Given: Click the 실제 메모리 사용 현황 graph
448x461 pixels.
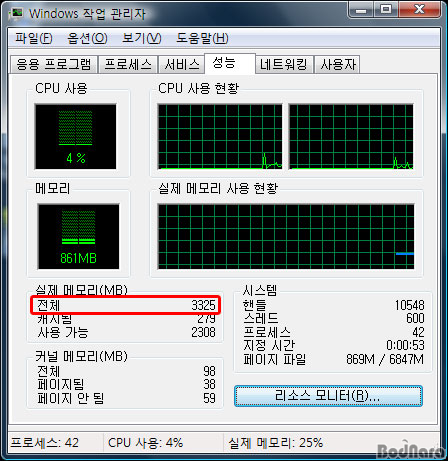Looking at the screenshot, I should pyautogui.click(x=286, y=236).
